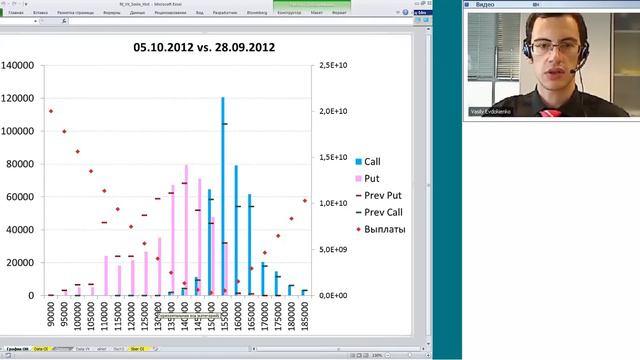Click category axis label 90000
Image resolution: width=640 pixels, height=360 pixels.
(x=51, y=314)
